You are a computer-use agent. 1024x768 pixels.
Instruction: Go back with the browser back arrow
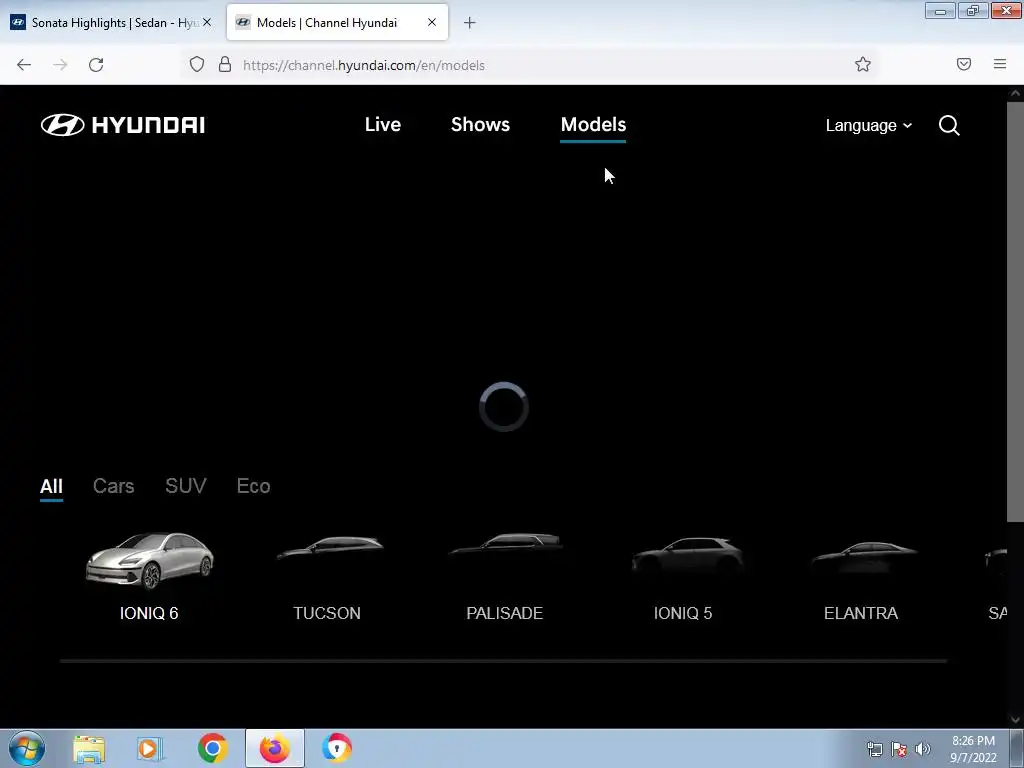24,65
